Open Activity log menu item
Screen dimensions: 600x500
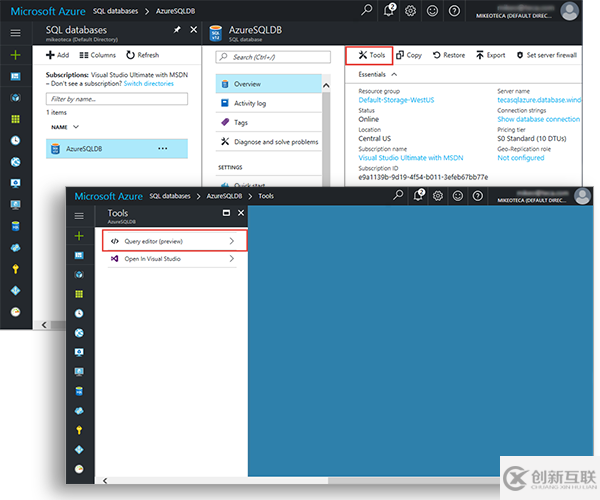click(269, 103)
